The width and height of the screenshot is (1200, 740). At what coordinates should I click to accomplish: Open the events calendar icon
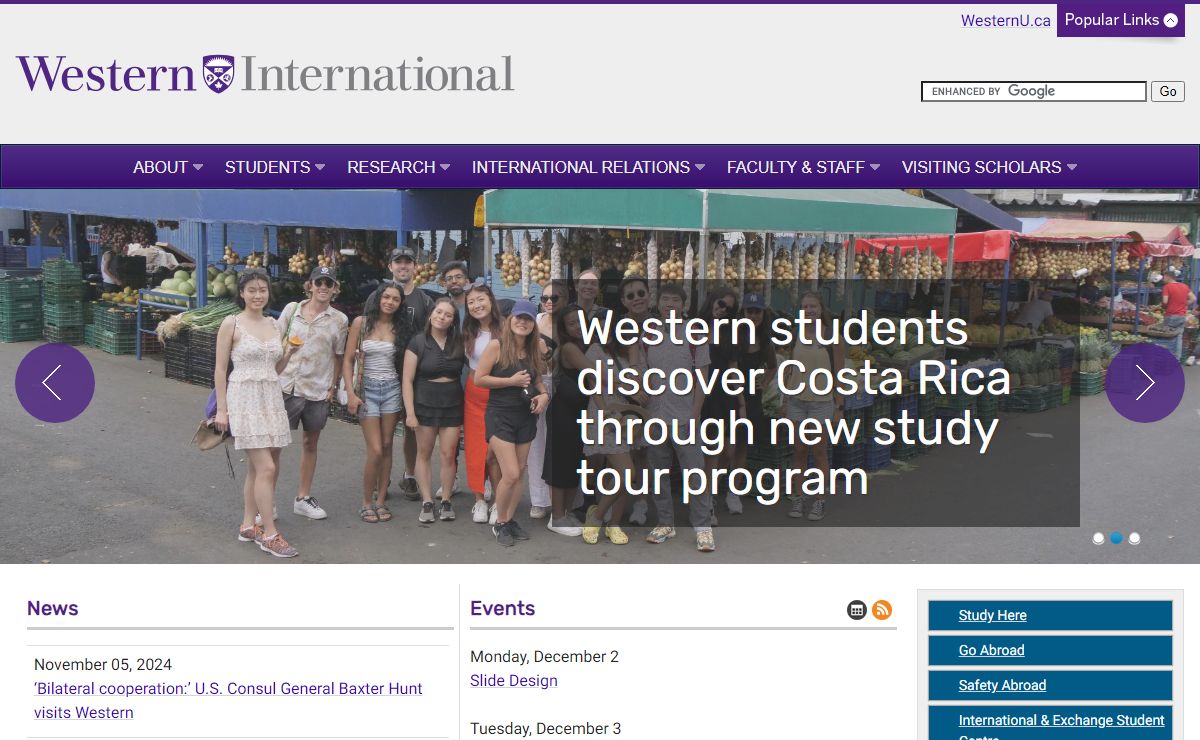(x=857, y=610)
